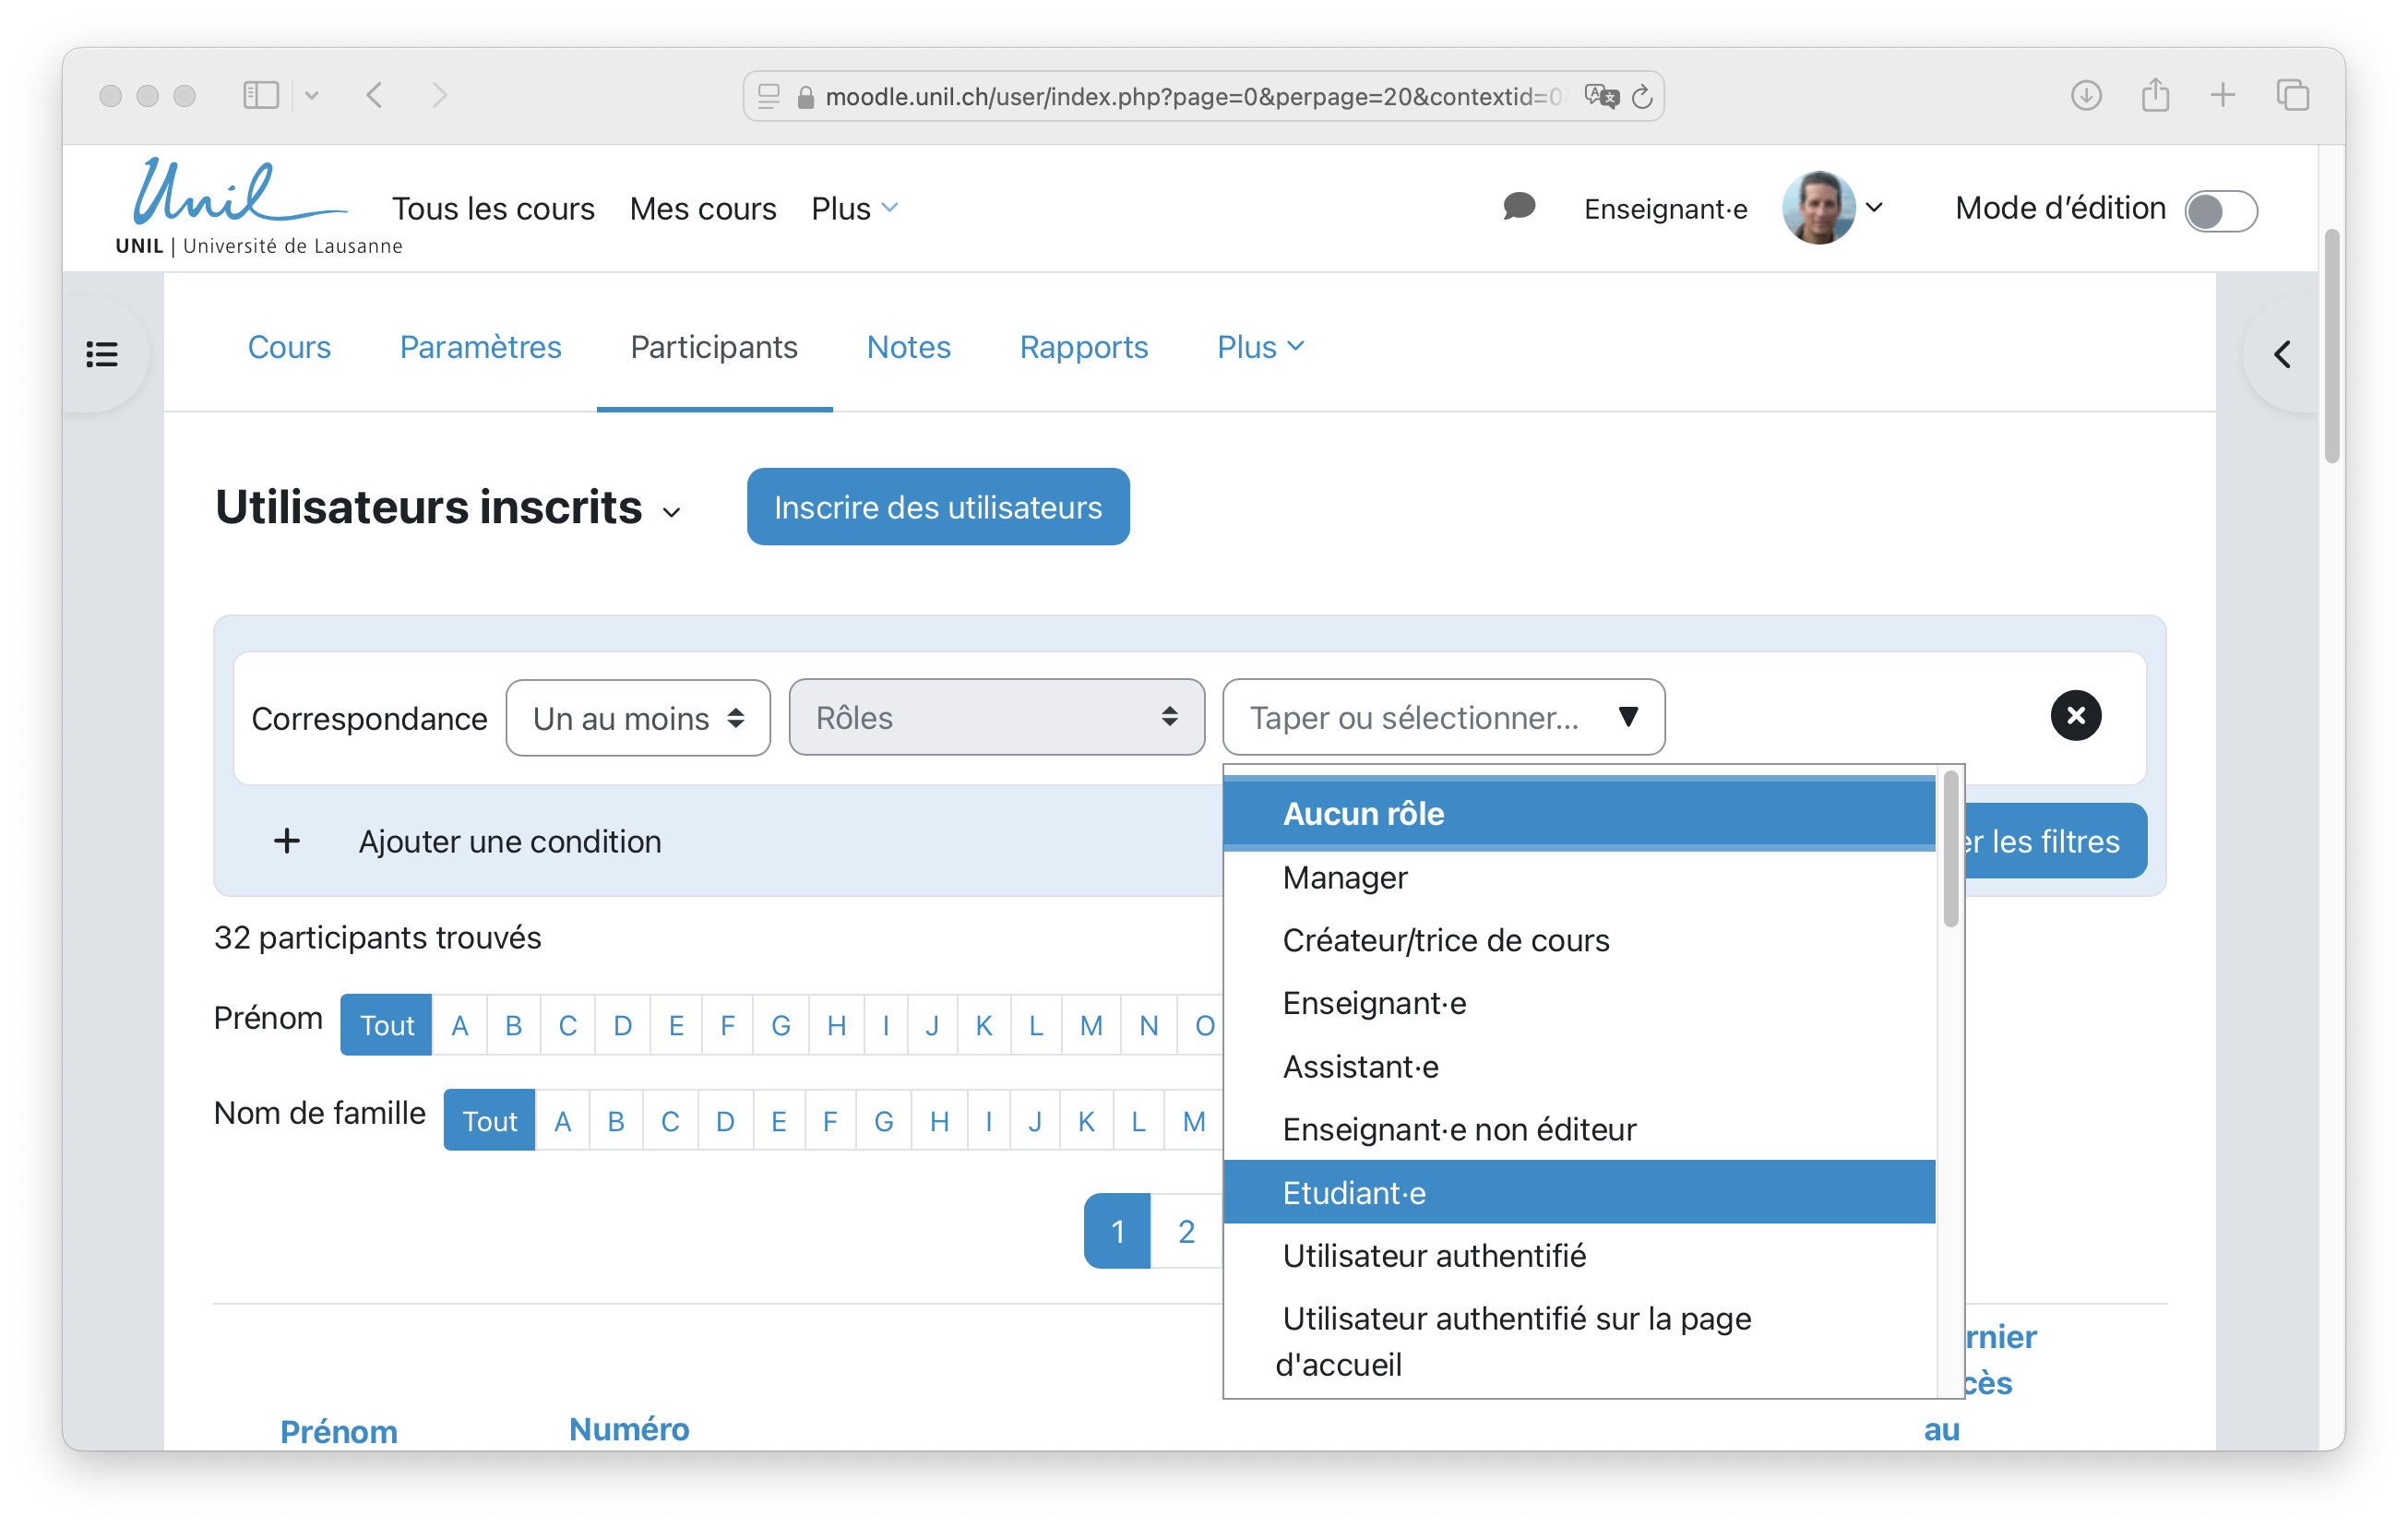
Task: Open the course index drawer icon
Action: pyautogui.click(x=102, y=354)
